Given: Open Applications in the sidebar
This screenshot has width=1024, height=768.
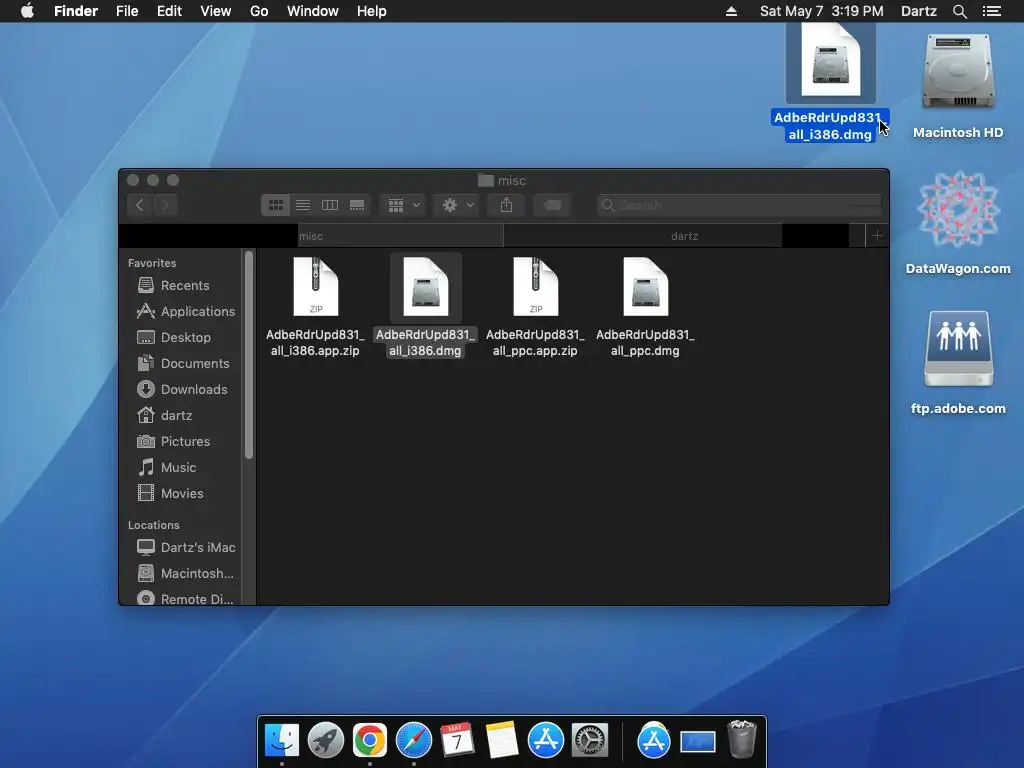Looking at the screenshot, I should [x=186, y=312].
